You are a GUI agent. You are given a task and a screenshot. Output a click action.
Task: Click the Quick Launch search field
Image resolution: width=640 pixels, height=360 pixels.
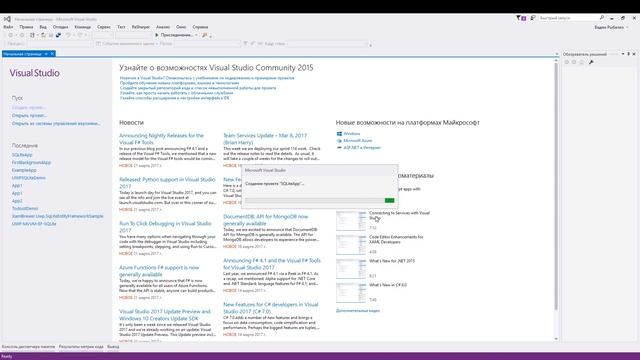[x=569, y=18]
